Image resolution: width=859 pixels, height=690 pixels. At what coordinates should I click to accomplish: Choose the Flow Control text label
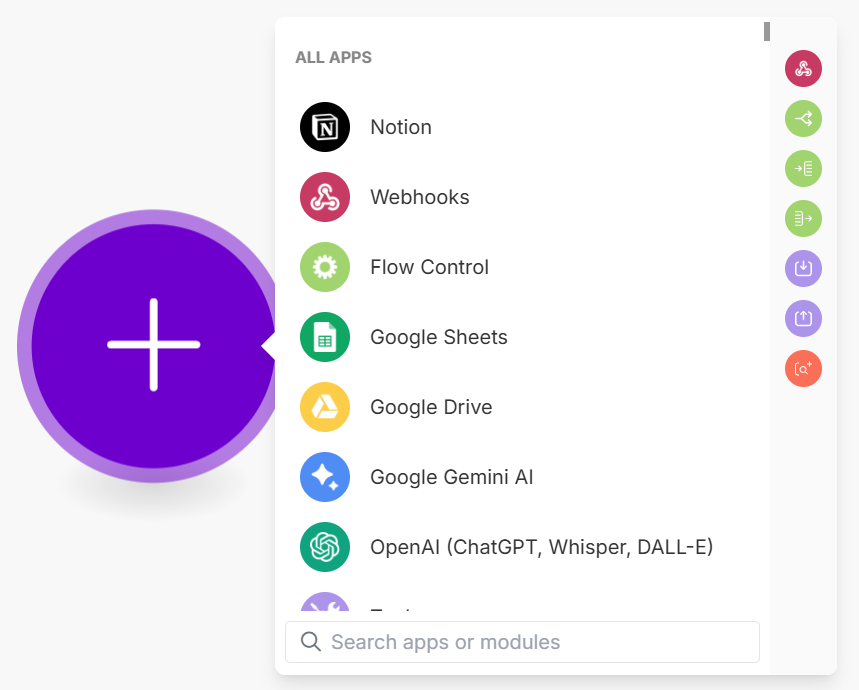coord(430,267)
